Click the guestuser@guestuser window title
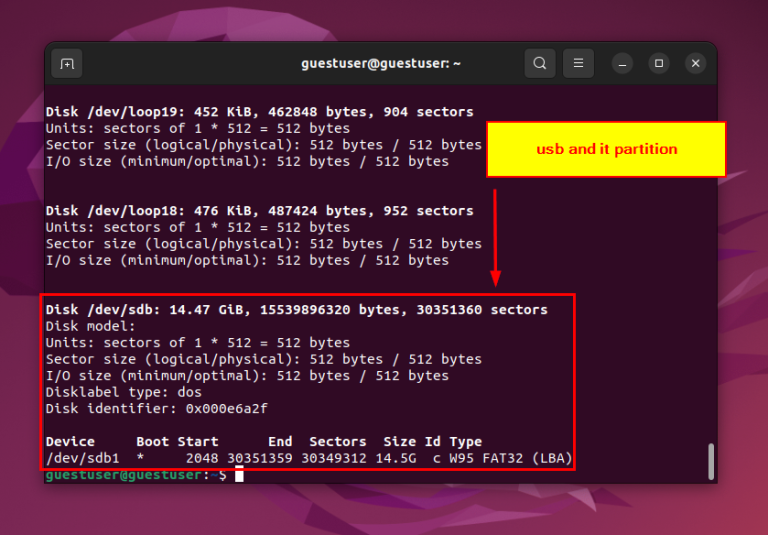Image resolution: width=768 pixels, height=535 pixels. click(381, 63)
